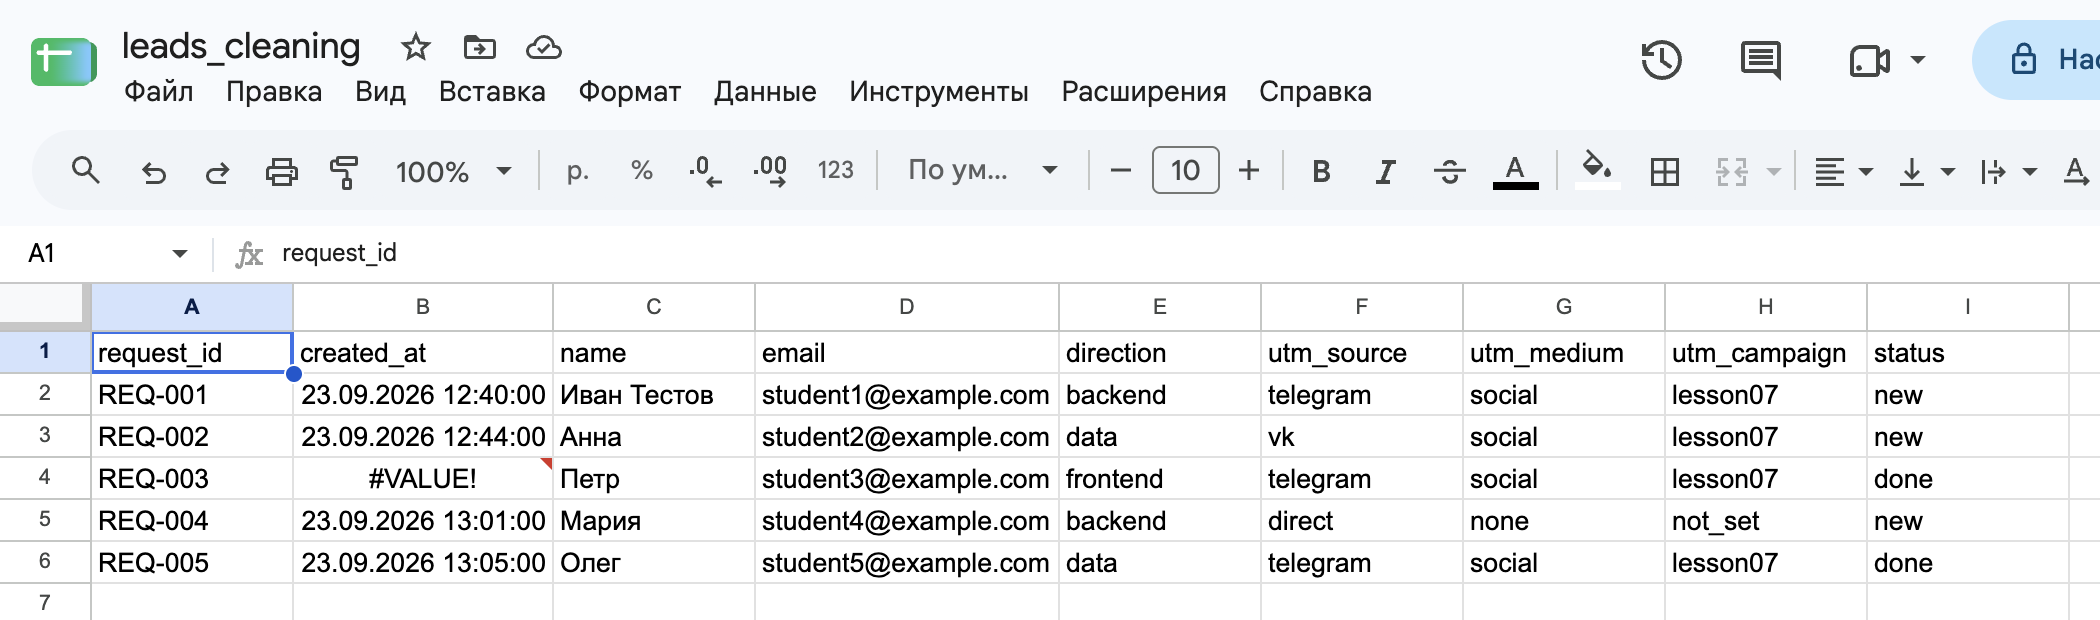Redo the last action
This screenshot has height=620, width=2100.
pyautogui.click(x=217, y=172)
